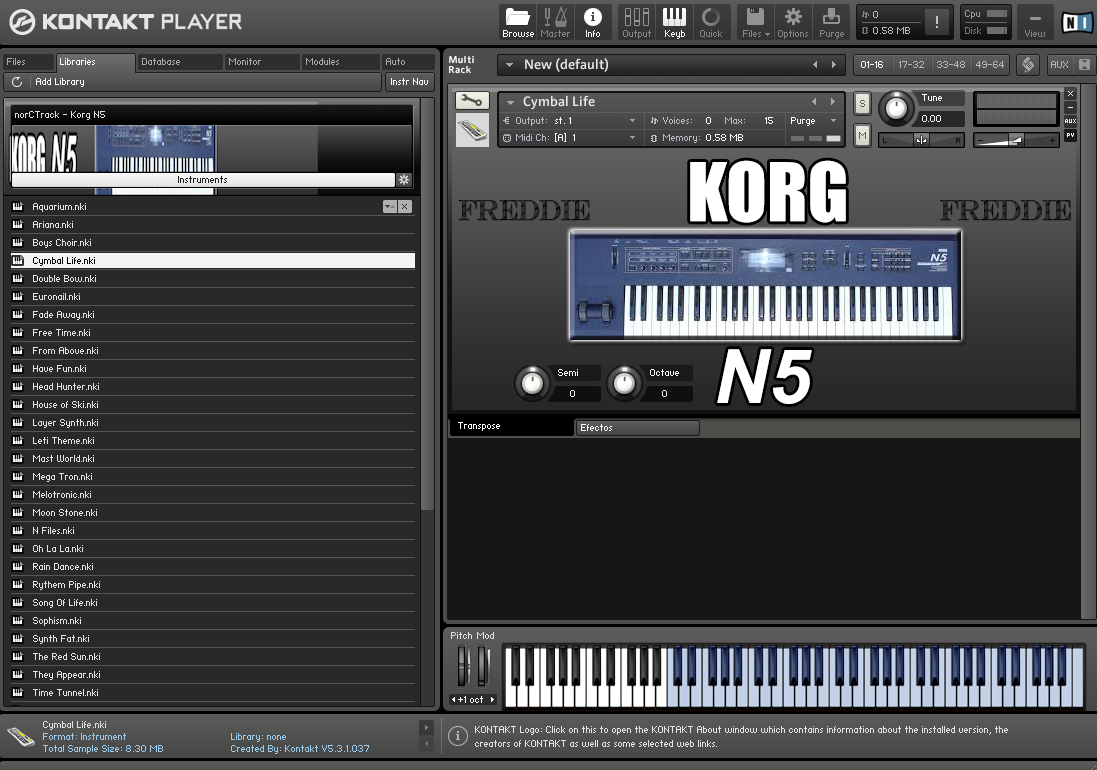1097x770 pixels.
Task: Open the Files menu
Action: [x=756, y=22]
